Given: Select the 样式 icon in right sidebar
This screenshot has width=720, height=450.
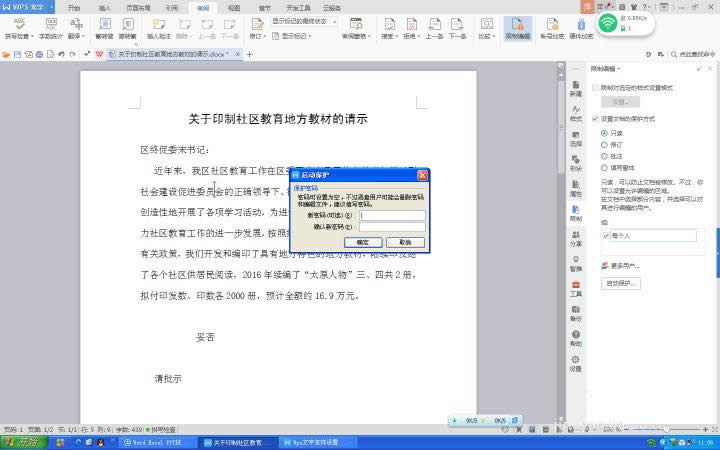Looking at the screenshot, I should (576, 111).
